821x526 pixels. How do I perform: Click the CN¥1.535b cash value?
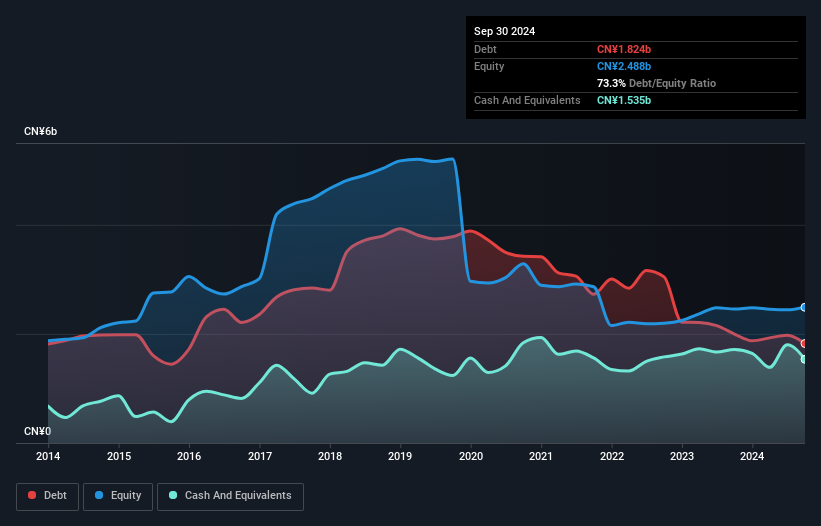[624, 100]
